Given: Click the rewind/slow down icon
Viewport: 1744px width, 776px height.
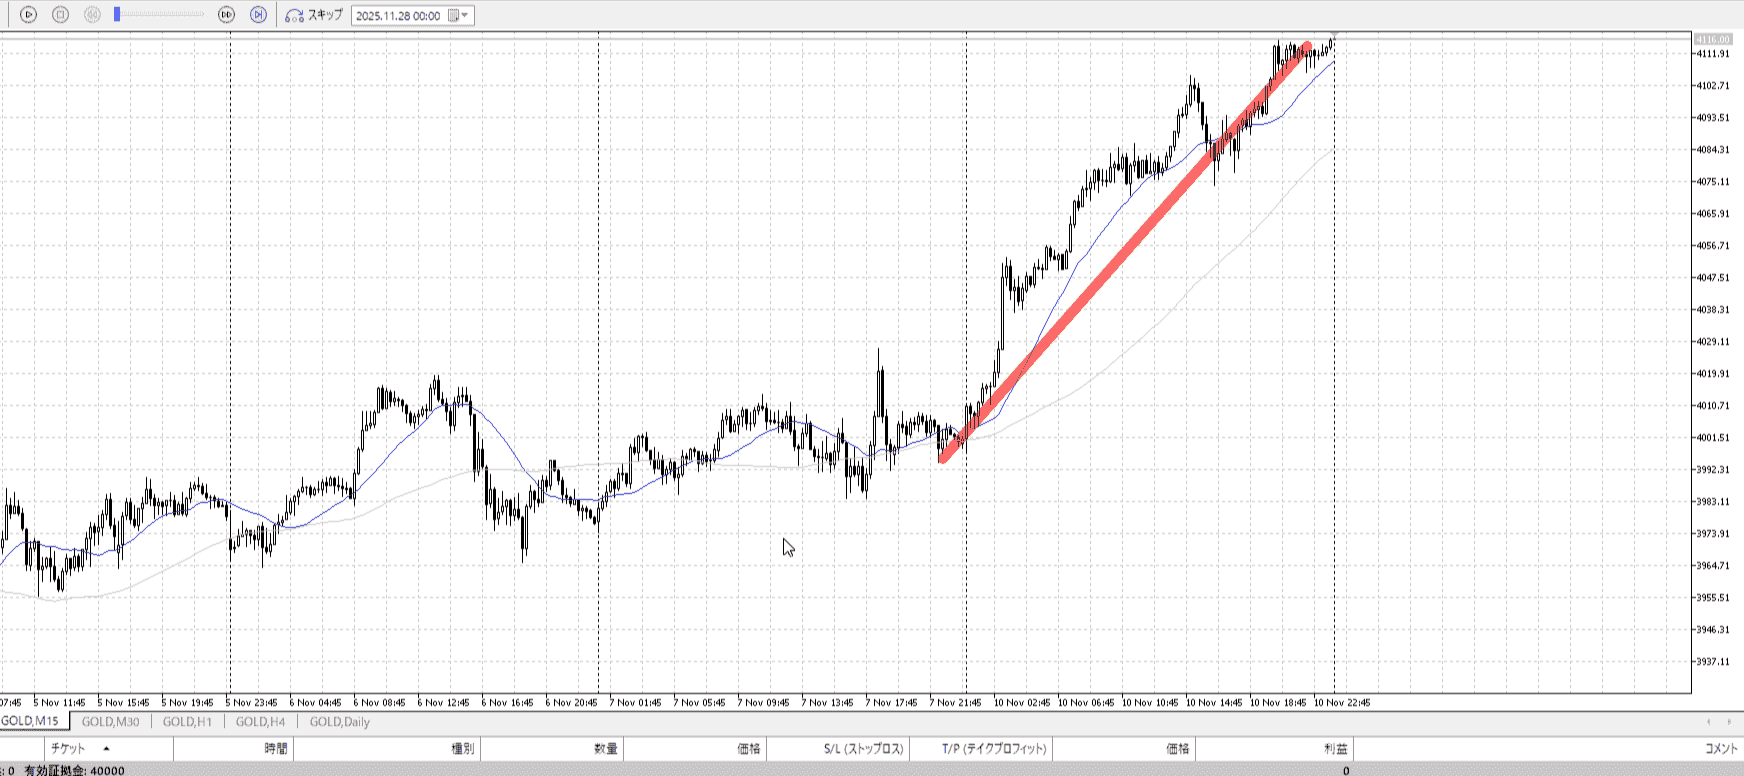Looking at the screenshot, I should click(x=92, y=15).
